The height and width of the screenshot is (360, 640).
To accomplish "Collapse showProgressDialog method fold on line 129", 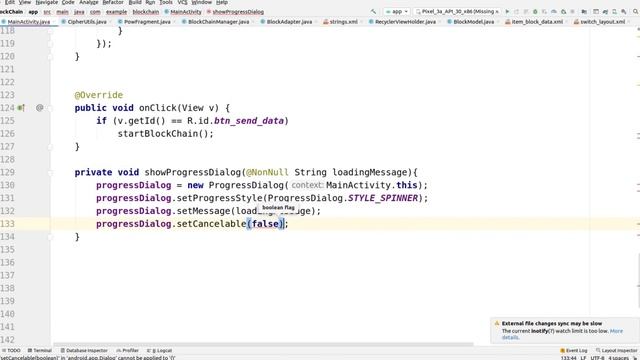I will click(50, 172).
